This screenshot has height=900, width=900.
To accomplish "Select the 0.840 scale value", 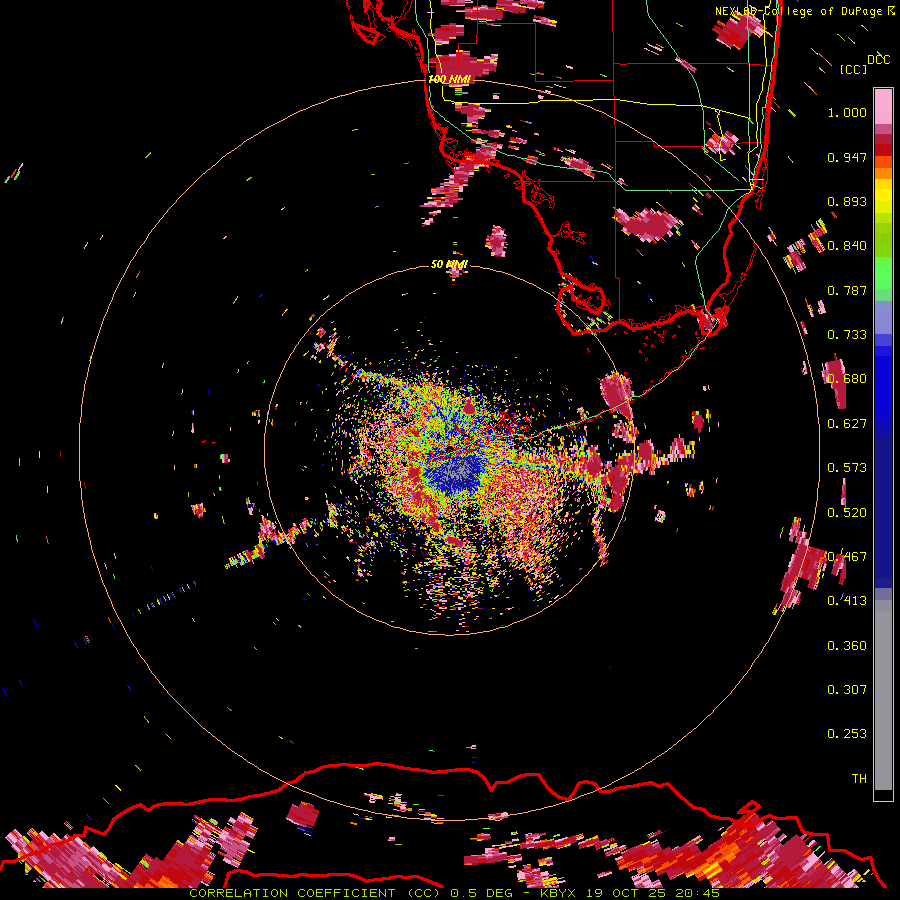I will point(847,246).
